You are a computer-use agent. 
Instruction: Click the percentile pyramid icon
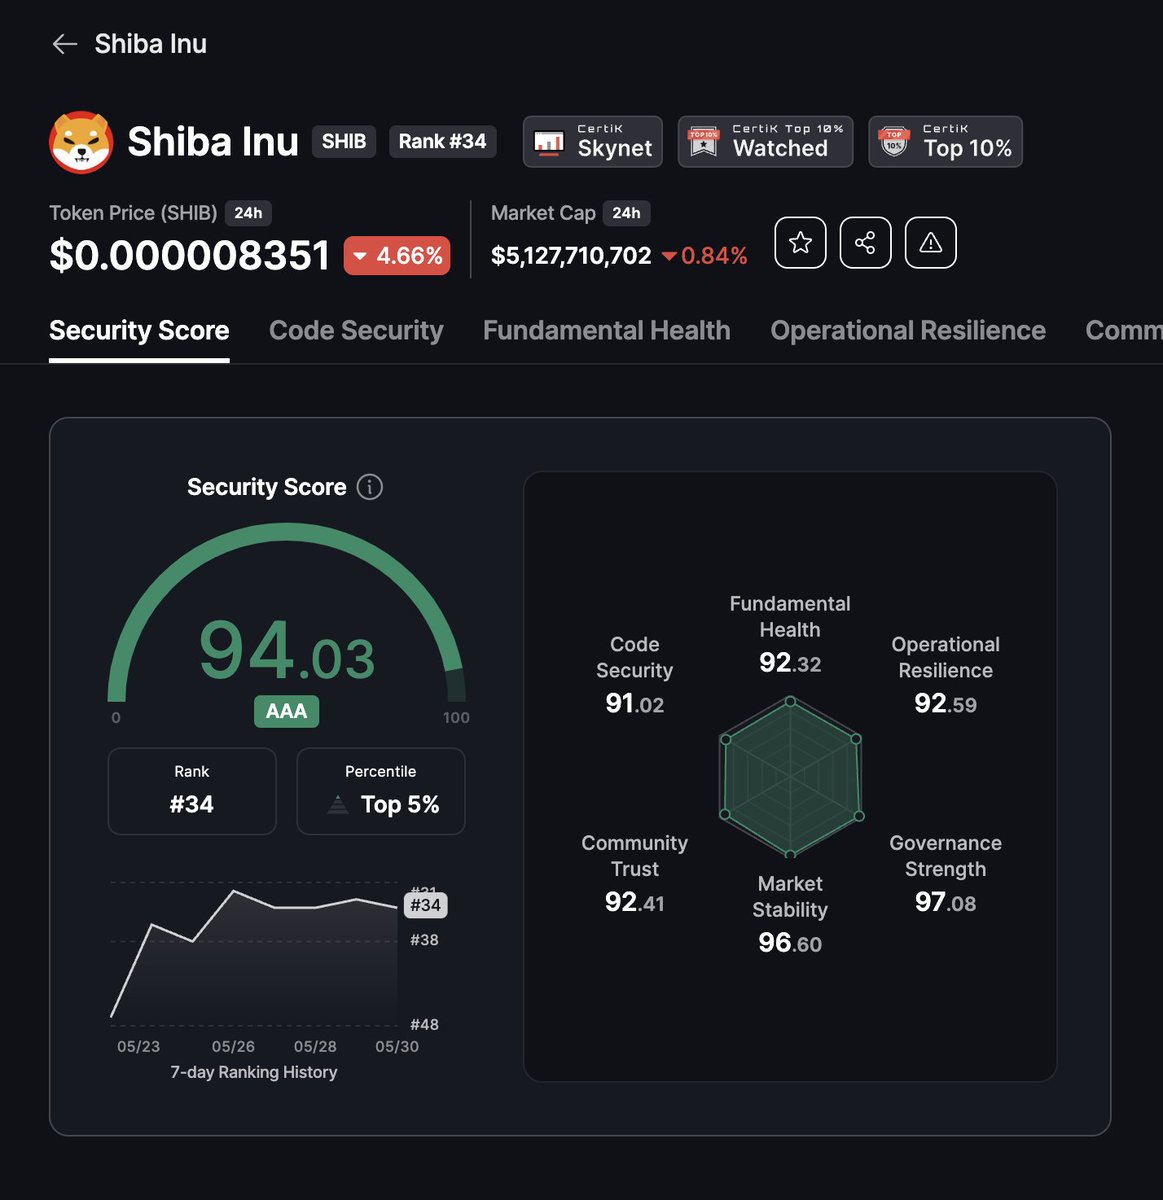tap(338, 804)
